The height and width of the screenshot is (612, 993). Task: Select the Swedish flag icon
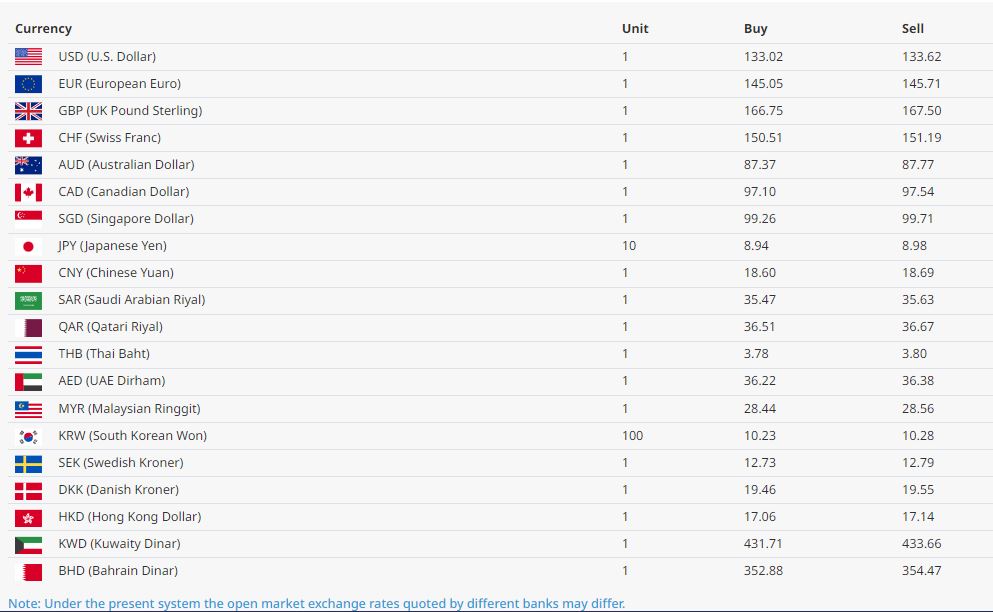click(x=28, y=463)
